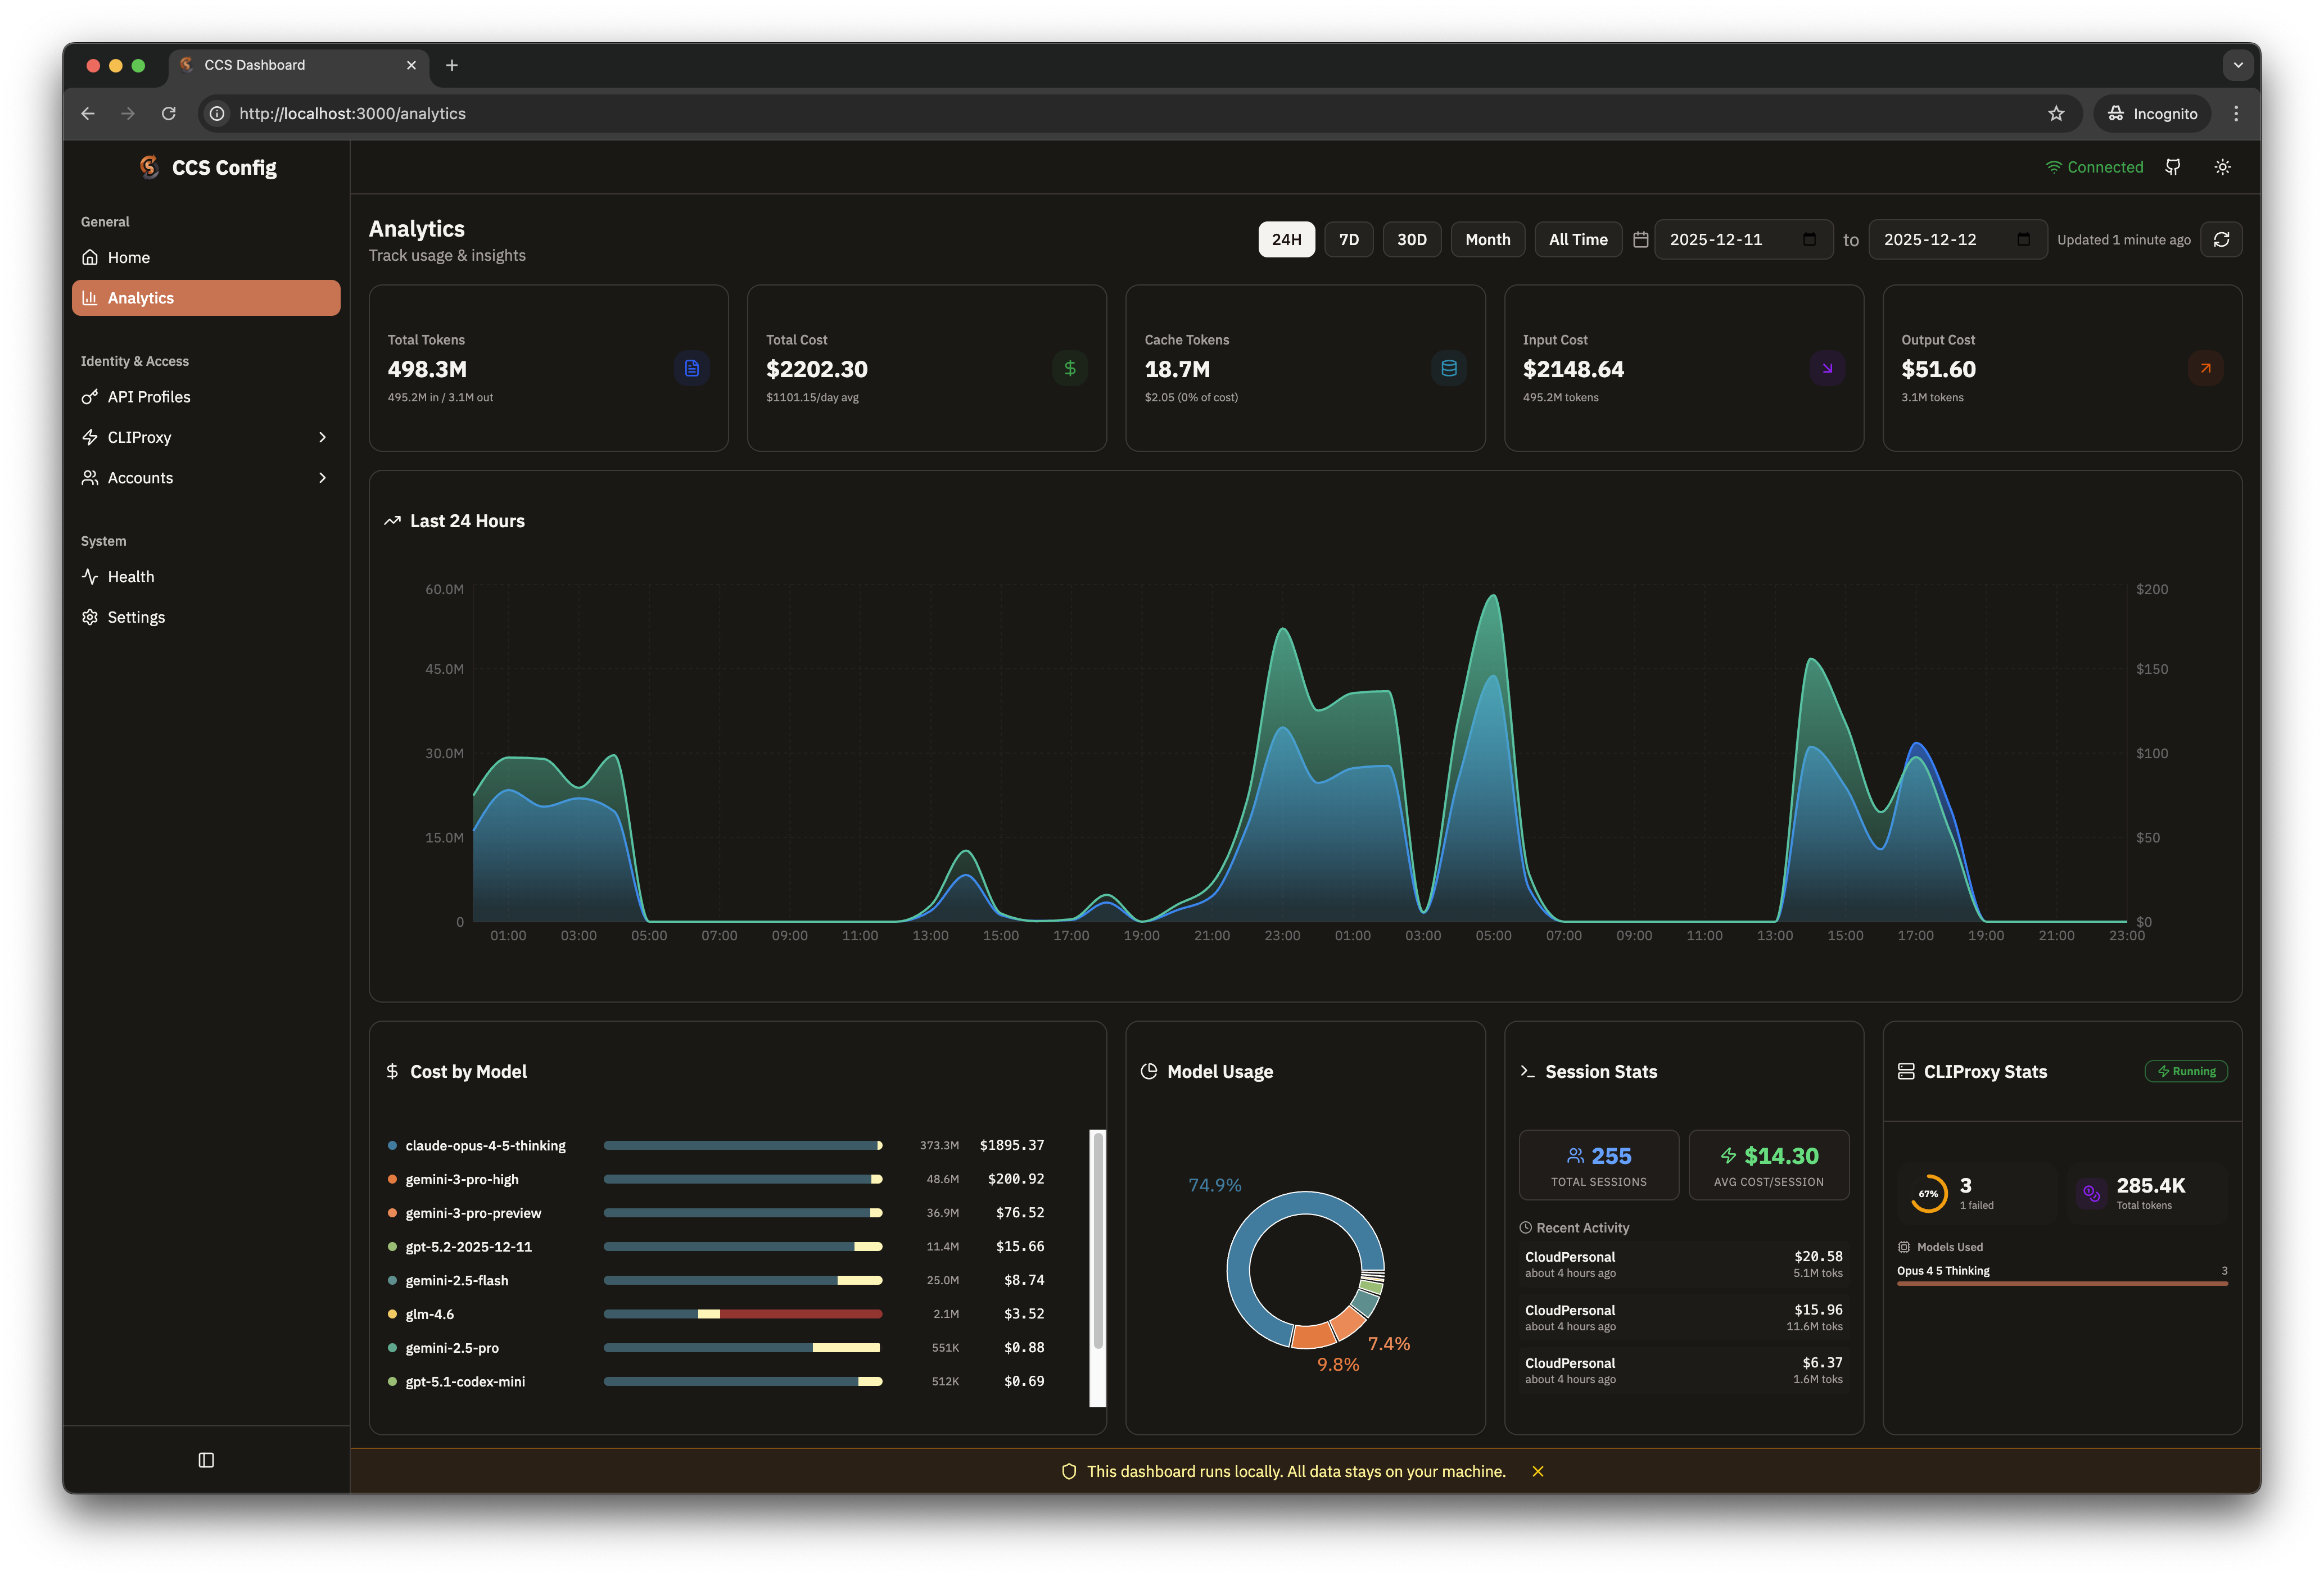Image resolution: width=2324 pixels, height=1577 pixels.
Task: Open browser tab search dropdown
Action: (2238, 65)
